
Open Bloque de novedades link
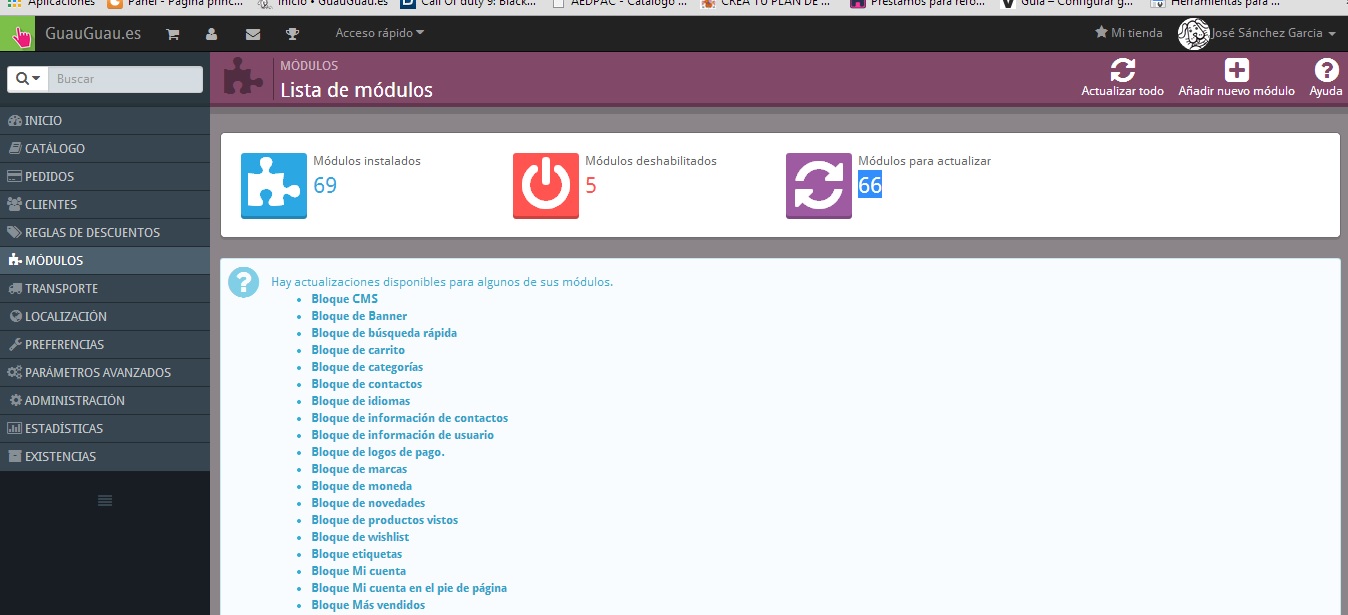pyautogui.click(x=368, y=503)
